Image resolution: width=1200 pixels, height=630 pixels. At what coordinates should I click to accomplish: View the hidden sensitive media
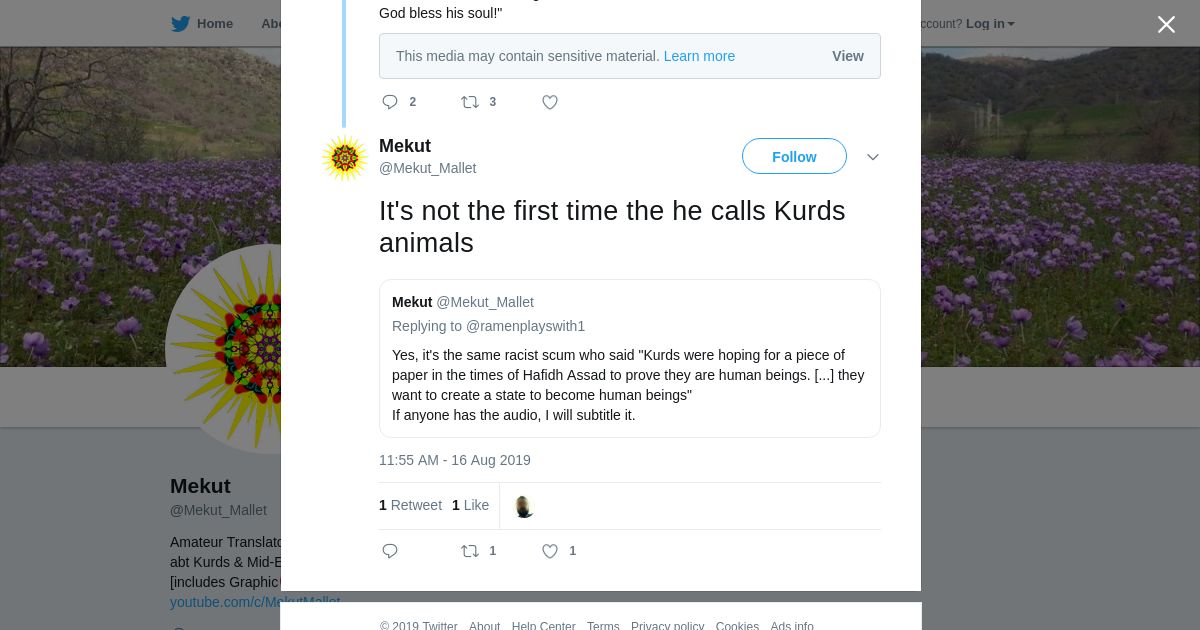click(848, 56)
